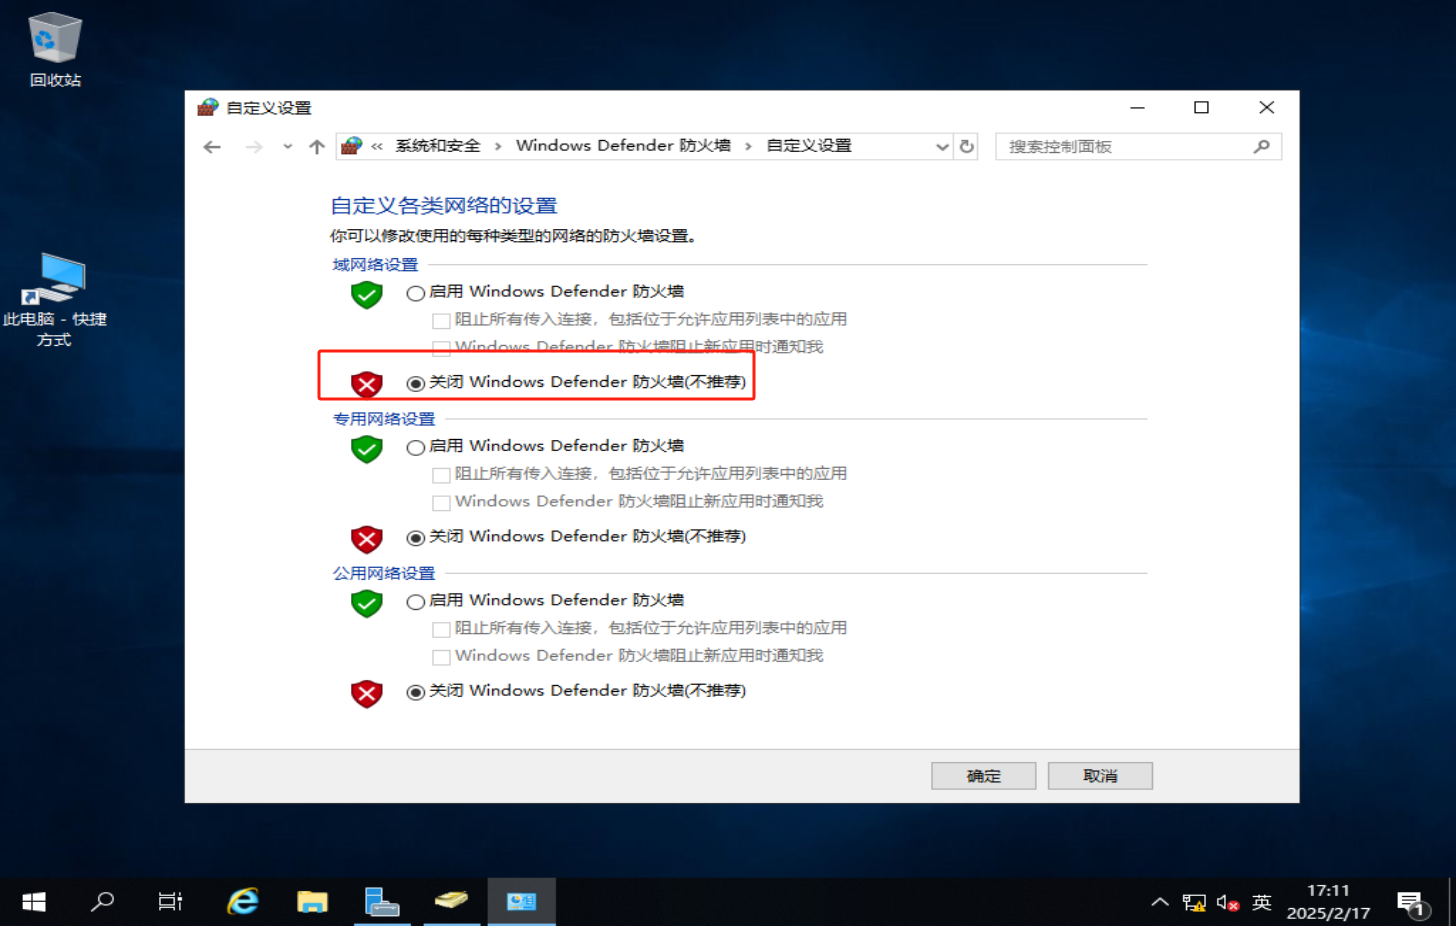Screen dimensions: 1456x926
Task: Select turn off firewall for private network
Action: (416, 538)
